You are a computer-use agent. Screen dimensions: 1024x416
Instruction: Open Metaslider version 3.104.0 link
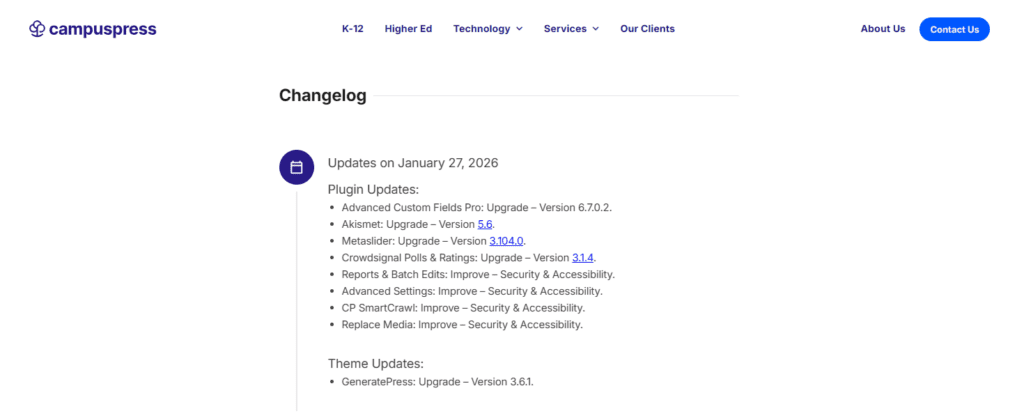coord(506,241)
